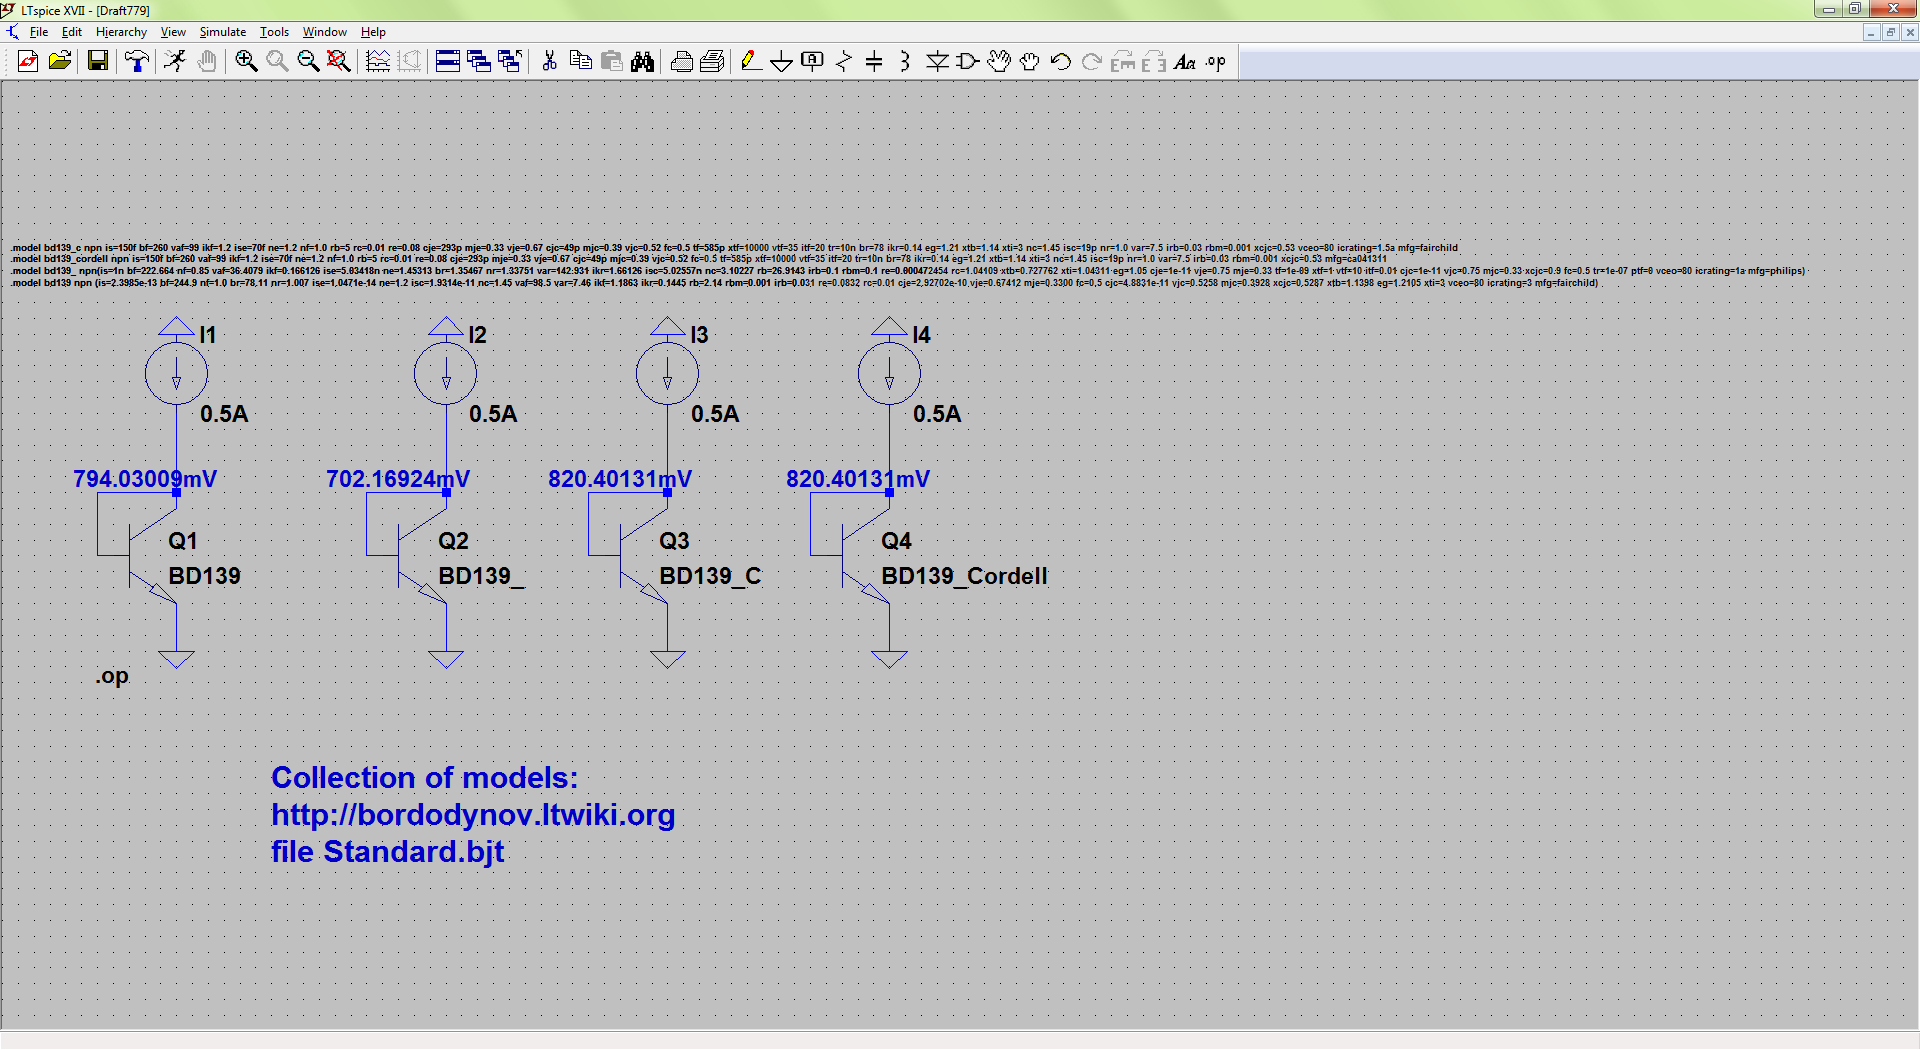Select the .model bd139_c directive line
Screen dimensions: 1920x1050
tap(734, 247)
